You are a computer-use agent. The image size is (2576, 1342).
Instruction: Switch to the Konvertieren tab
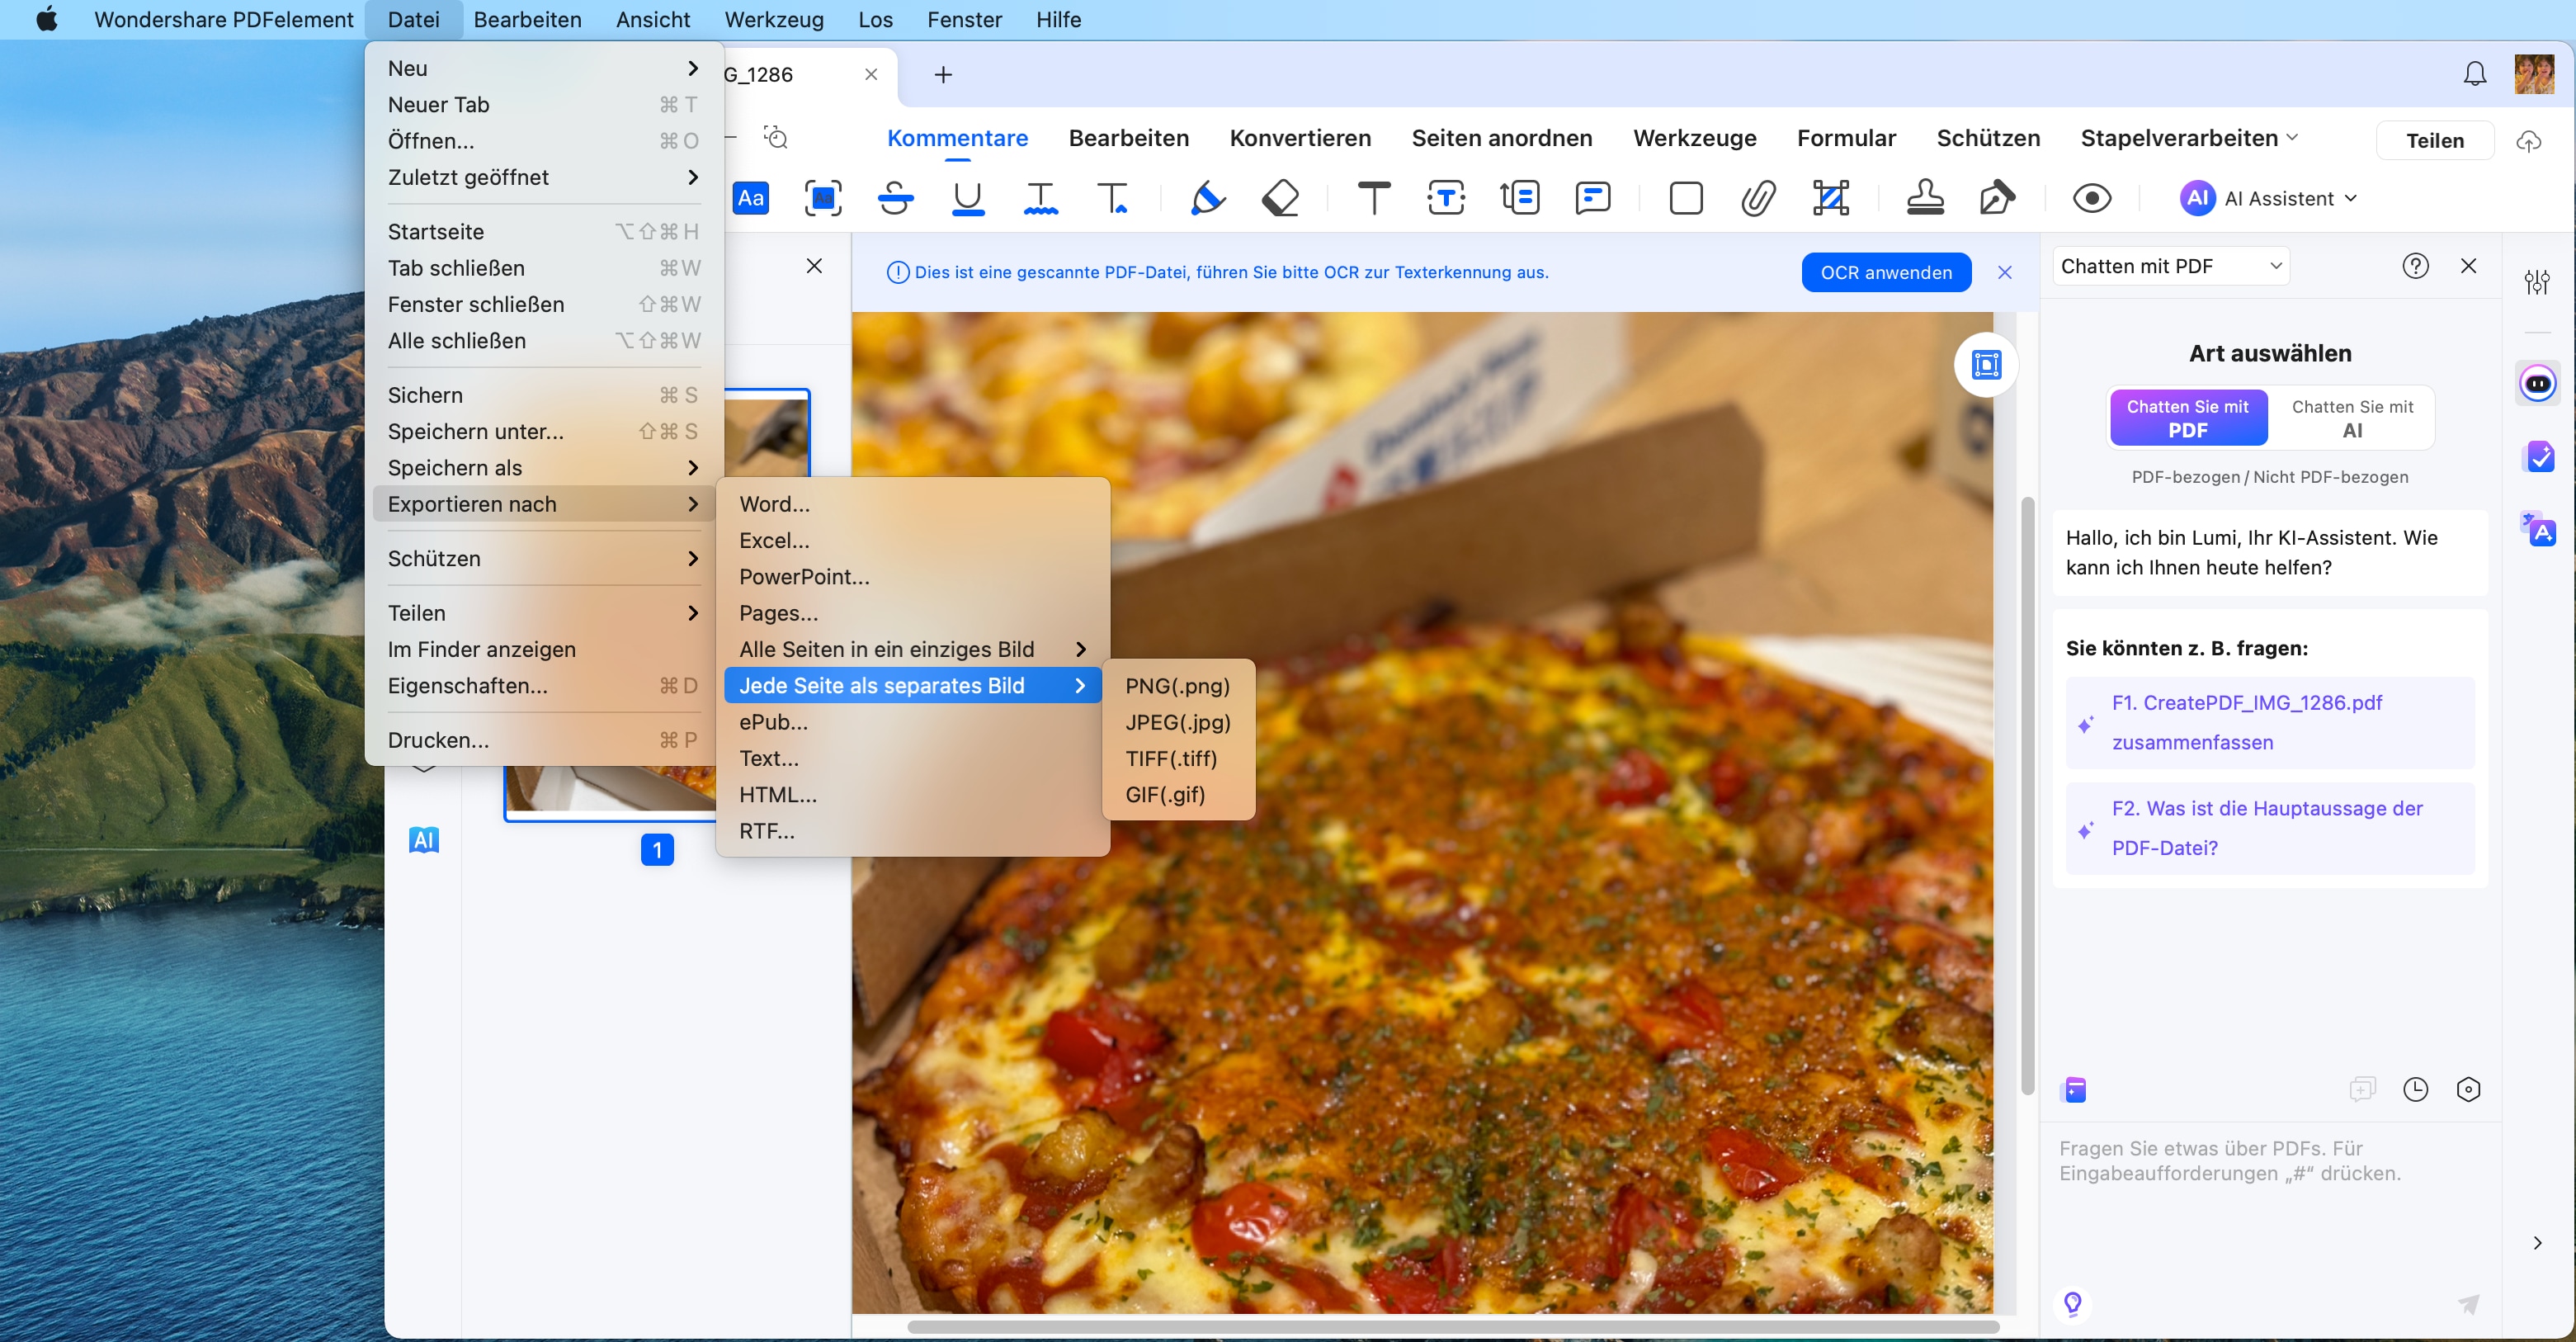[1300, 138]
